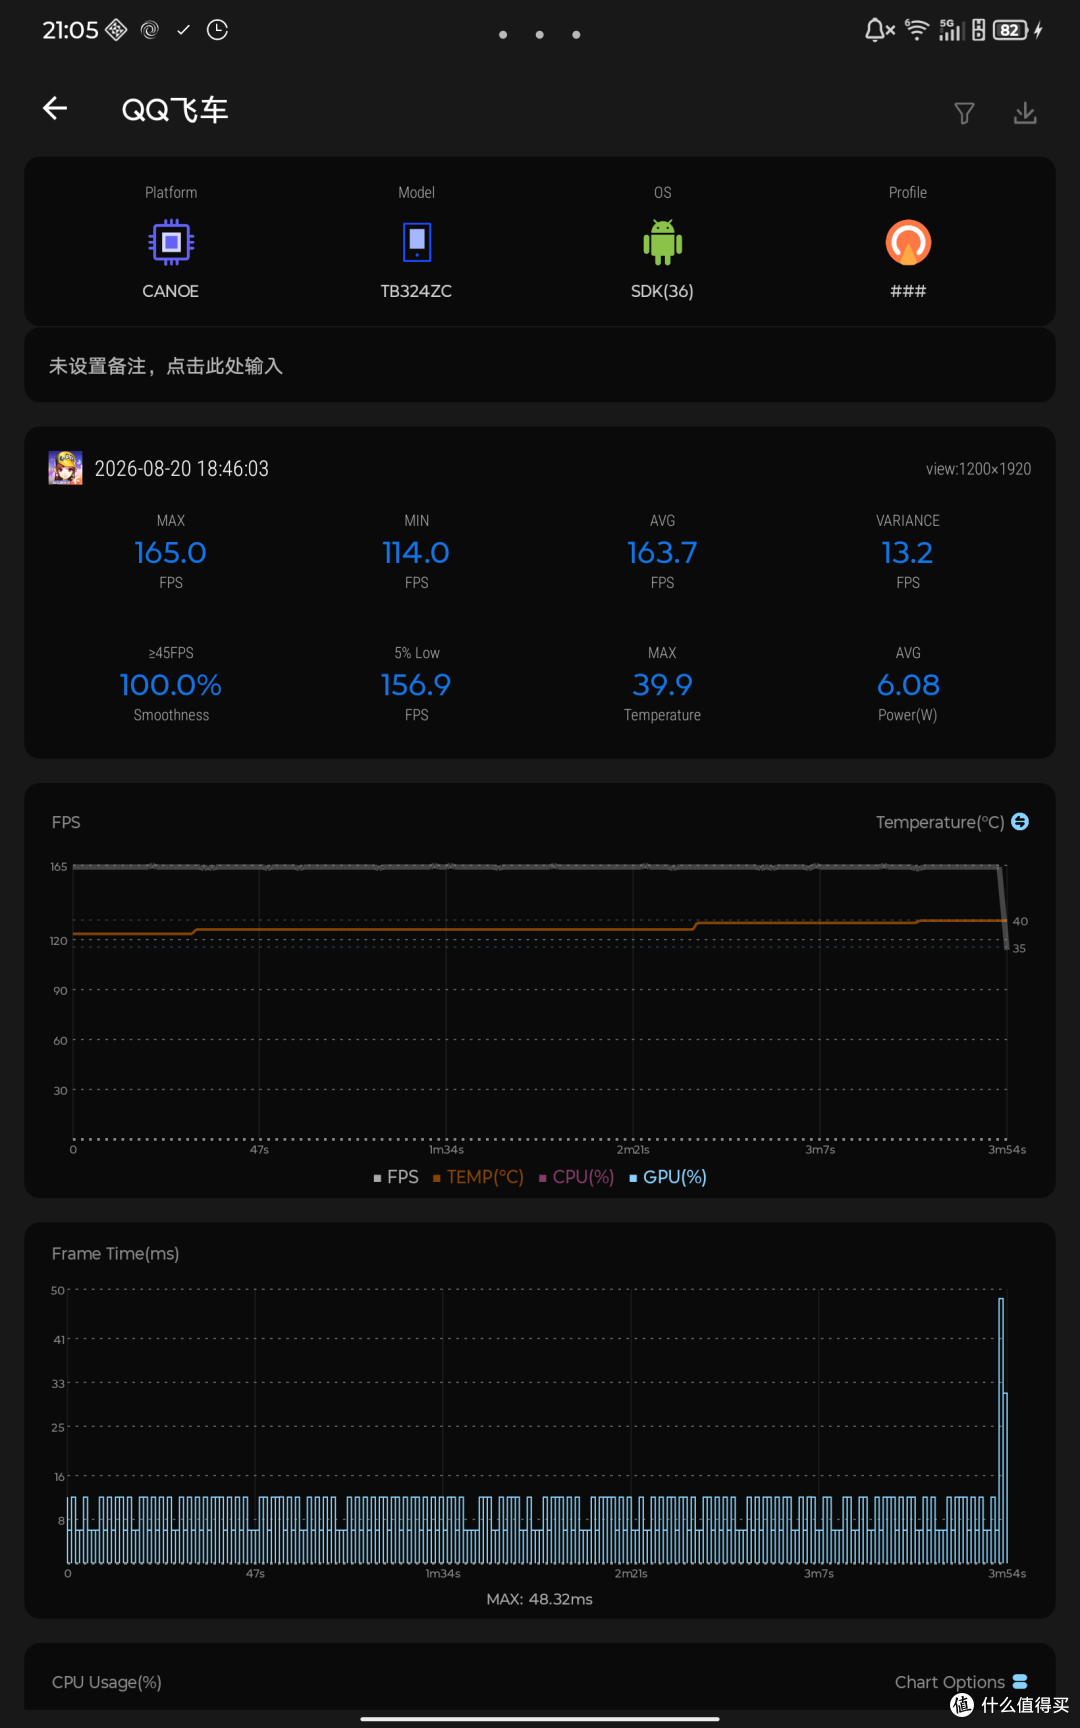Screen dimensions: 1080x1728
Task: Tap the orange Profile icon
Action: pyautogui.click(x=908, y=242)
